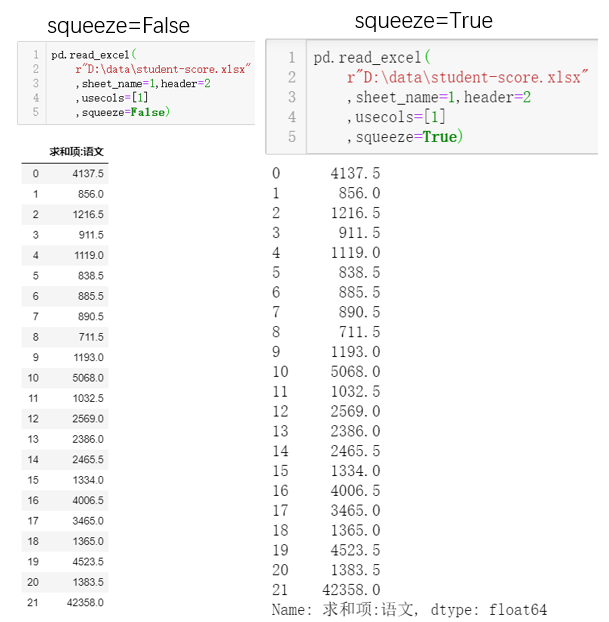Click line number 1 in left cell gutter

pos(35,55)
